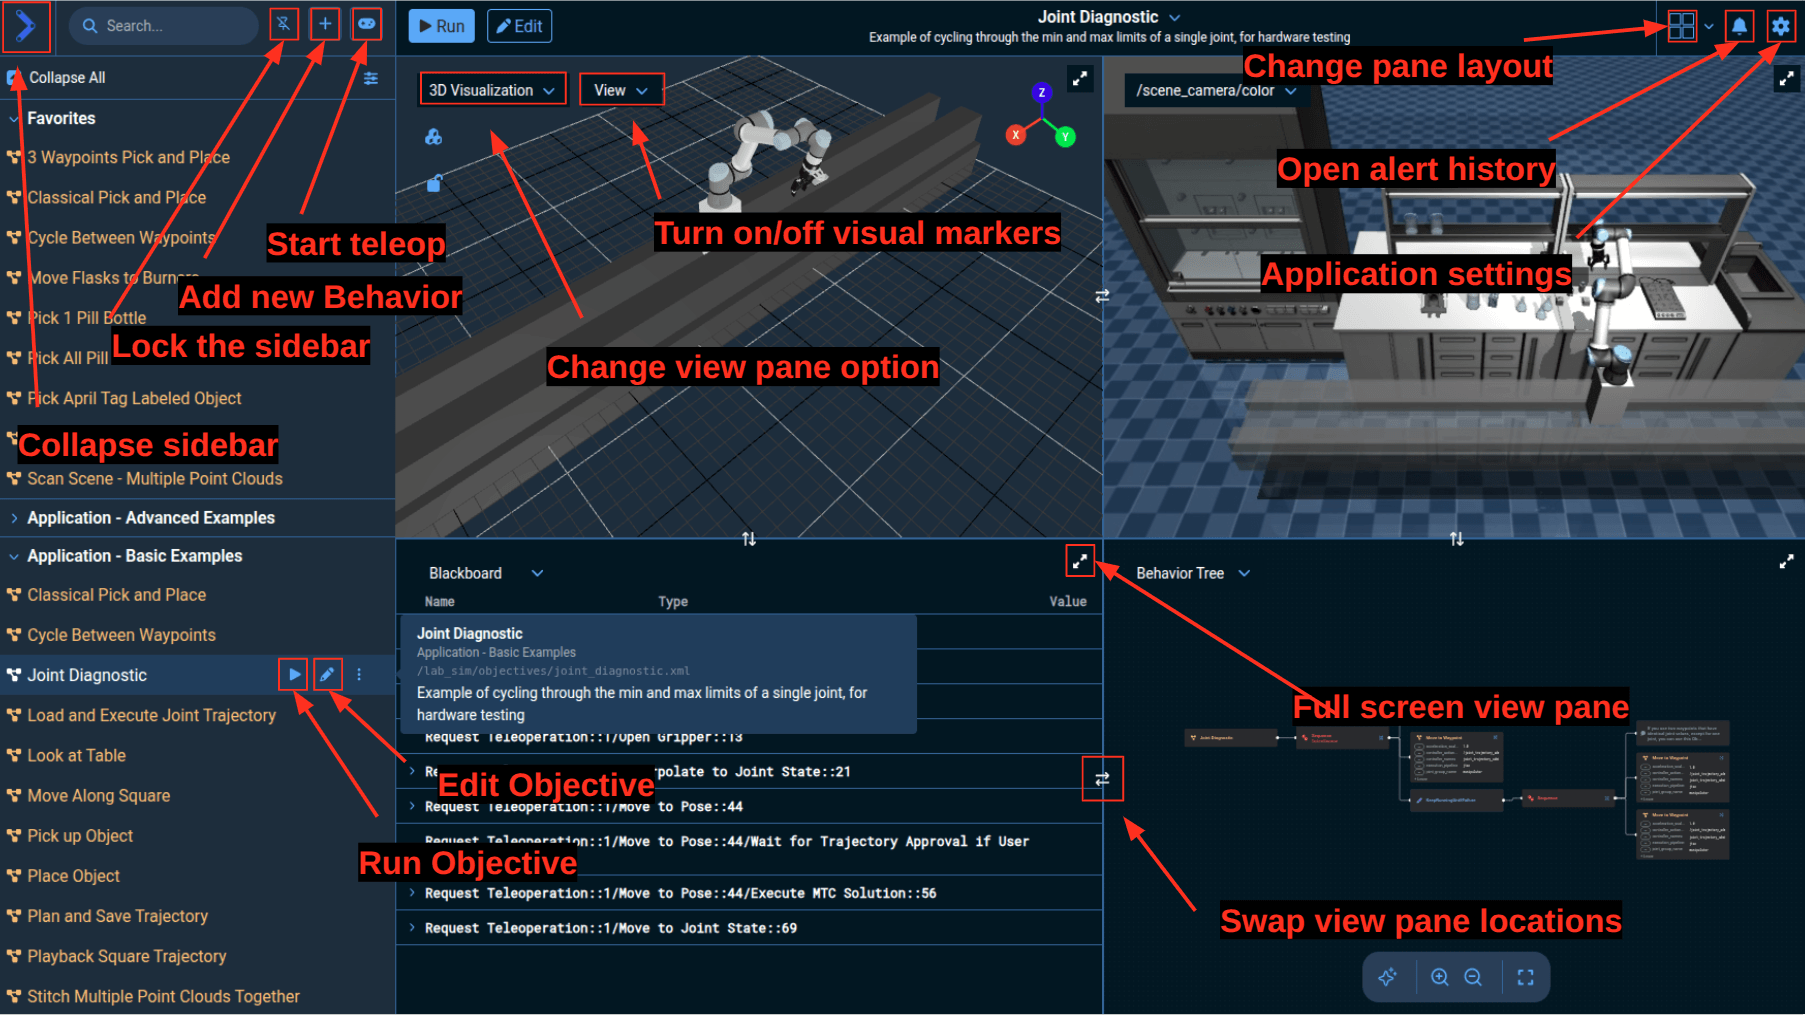Start teleop using the gamepad icon
The image size is (1805, 1015).
(367, 24)
